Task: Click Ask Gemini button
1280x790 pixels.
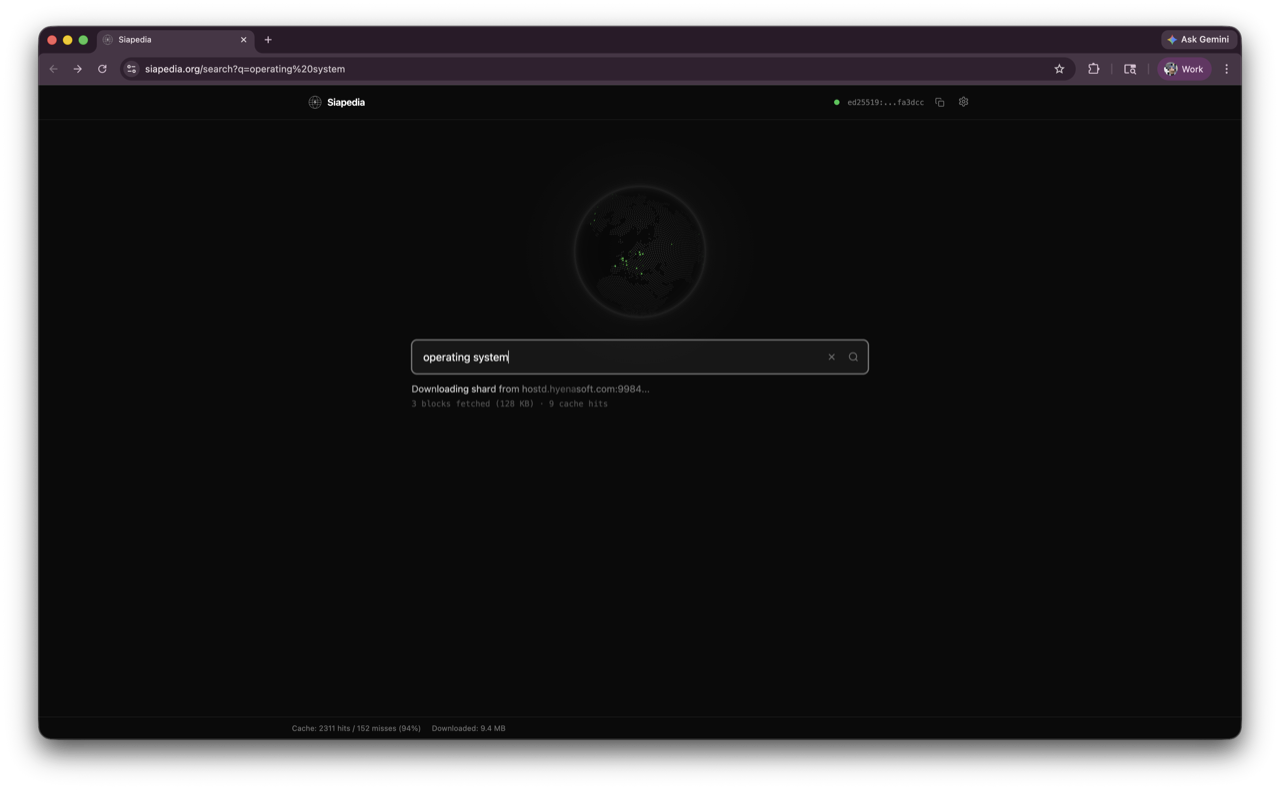Action: click(1198, 40)
